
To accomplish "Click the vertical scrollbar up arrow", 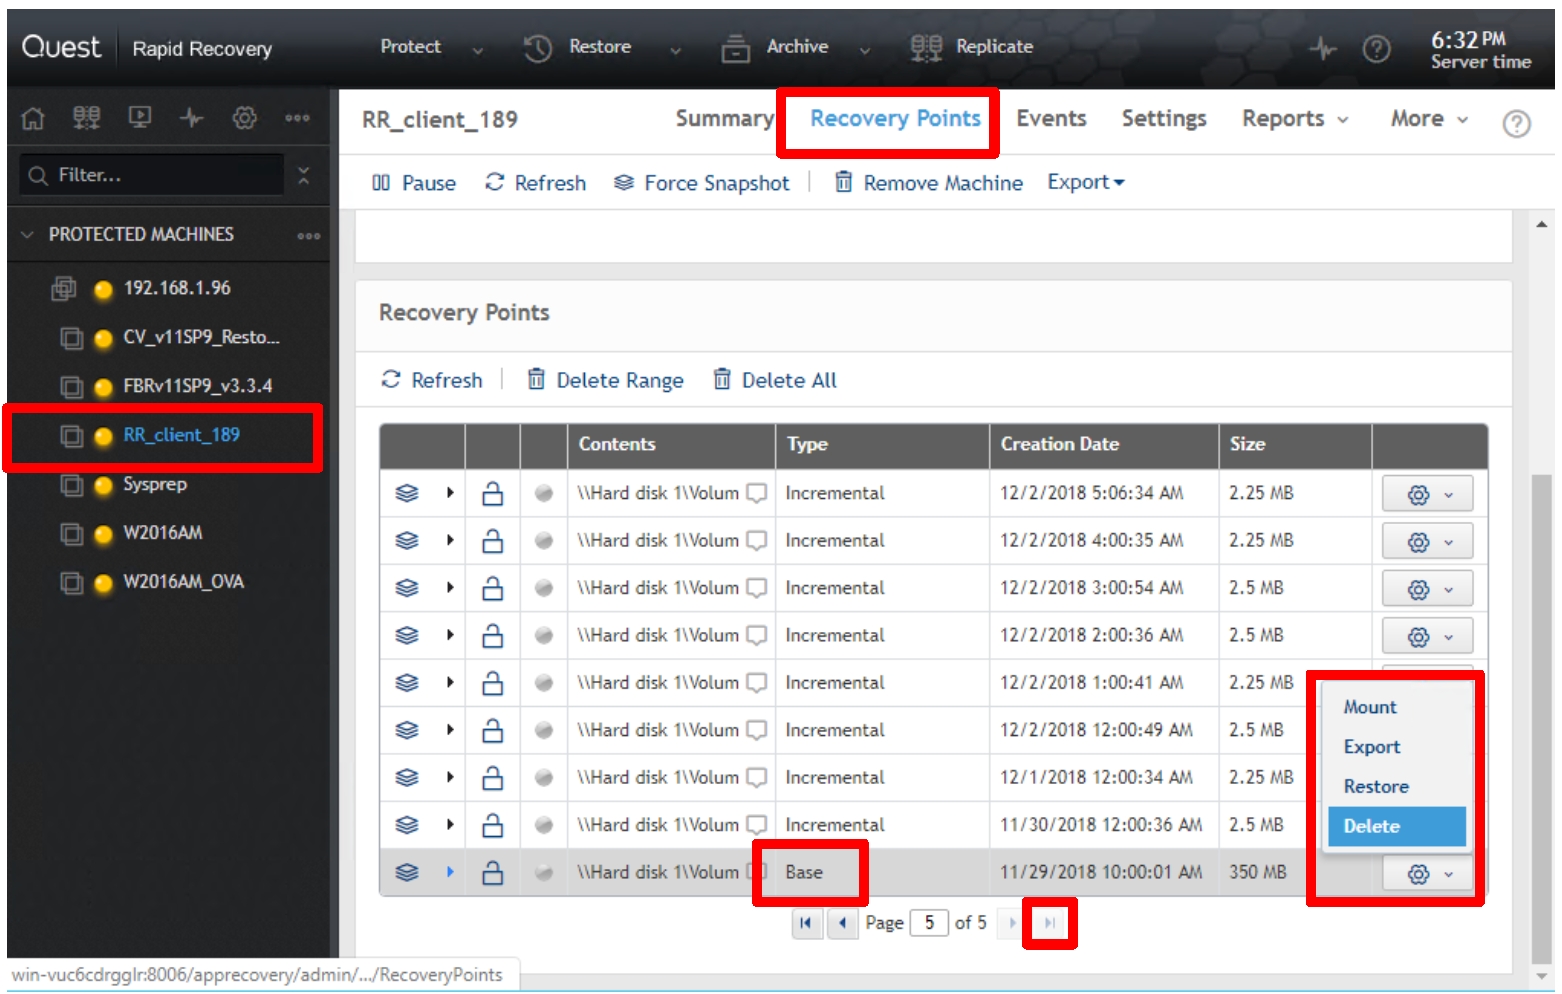I will pos(1542,224).
